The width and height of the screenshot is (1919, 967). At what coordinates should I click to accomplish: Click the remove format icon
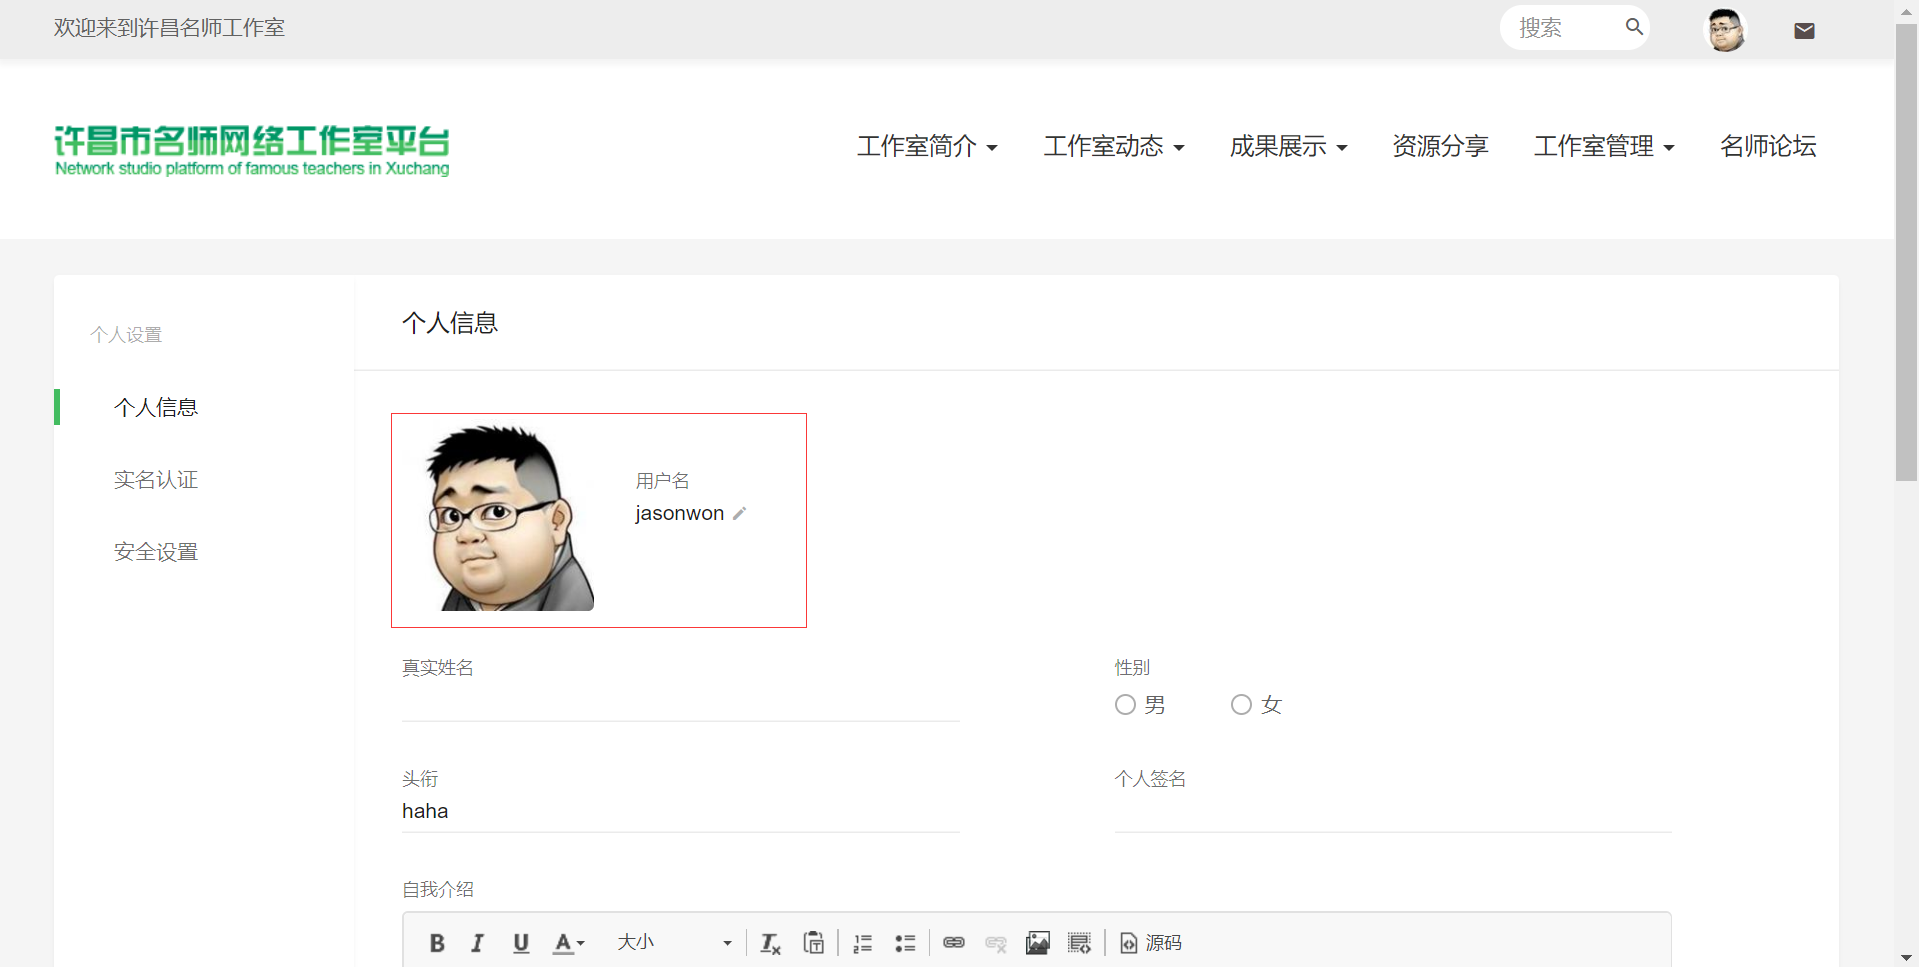(x=770, y=943)
